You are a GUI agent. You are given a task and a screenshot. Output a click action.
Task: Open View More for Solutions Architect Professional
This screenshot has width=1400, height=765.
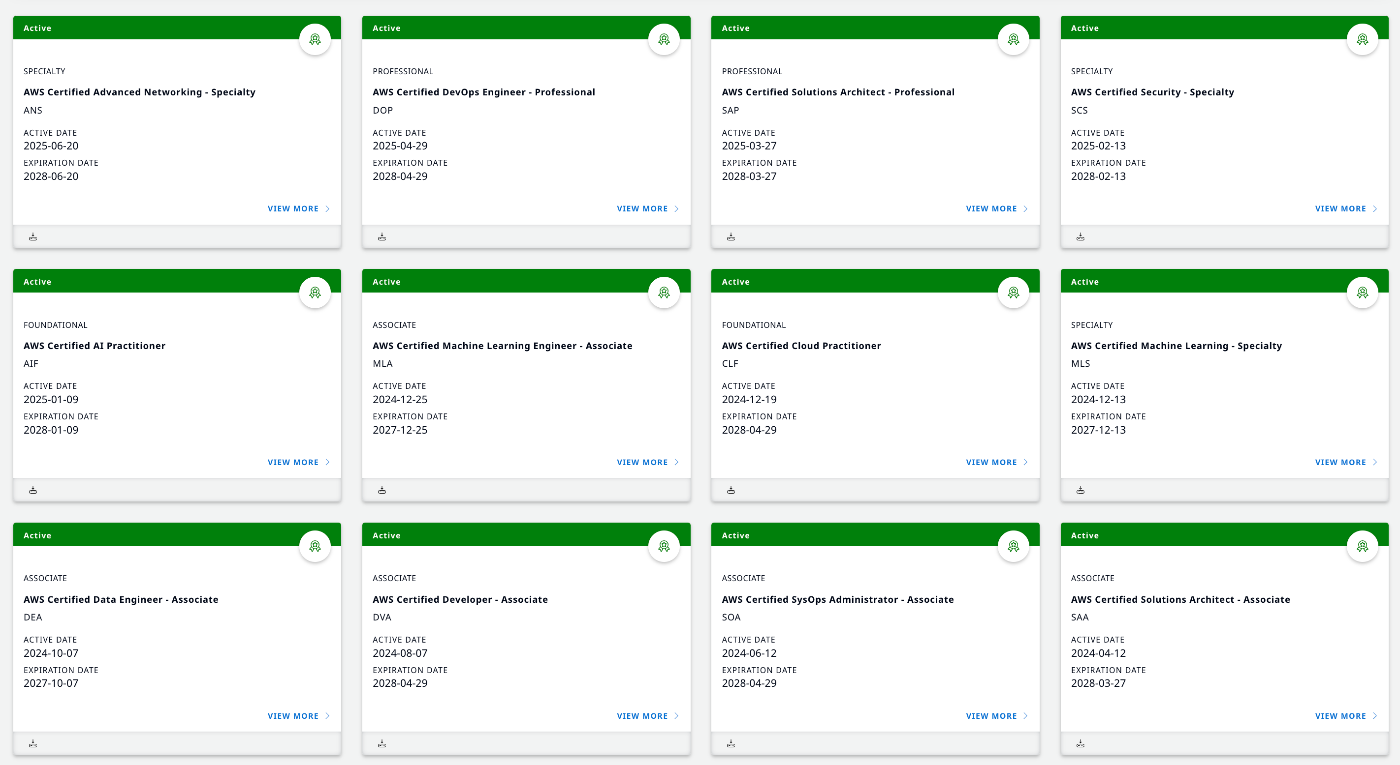click(997, 209)
